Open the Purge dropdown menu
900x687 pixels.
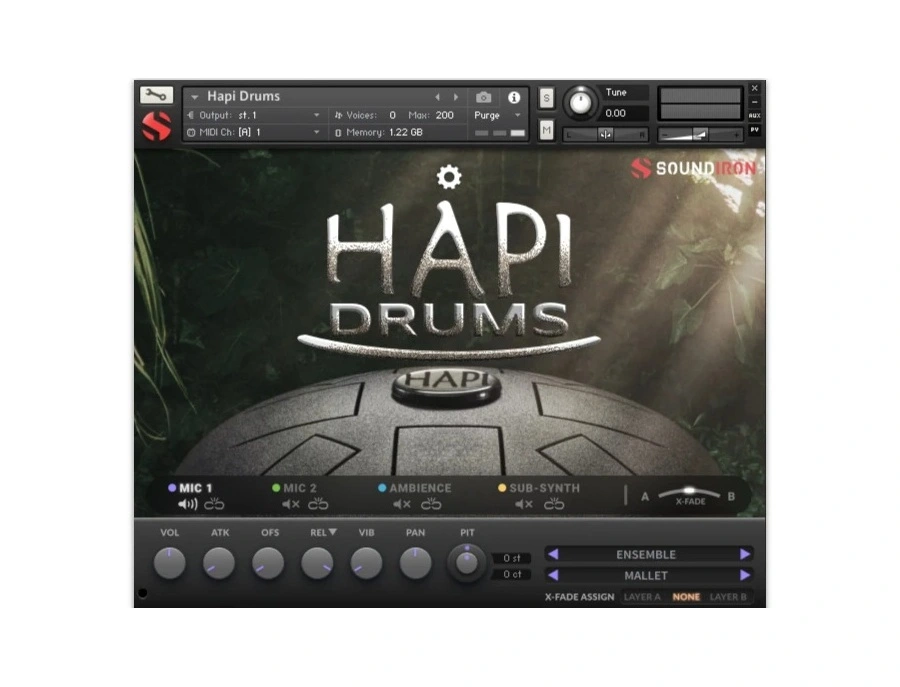point(497,115)
